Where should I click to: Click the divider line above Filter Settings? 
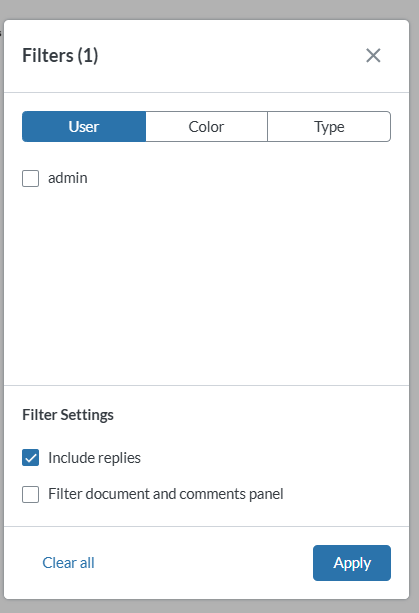pos(206,385)
